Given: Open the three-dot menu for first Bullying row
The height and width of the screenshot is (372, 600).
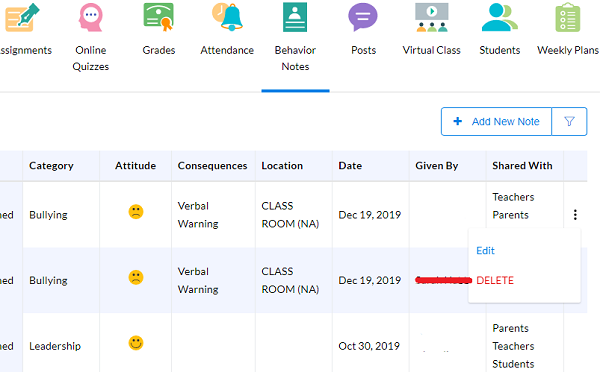Looking at the screenshot, I should pyautogui.click(x=575, y=215).
